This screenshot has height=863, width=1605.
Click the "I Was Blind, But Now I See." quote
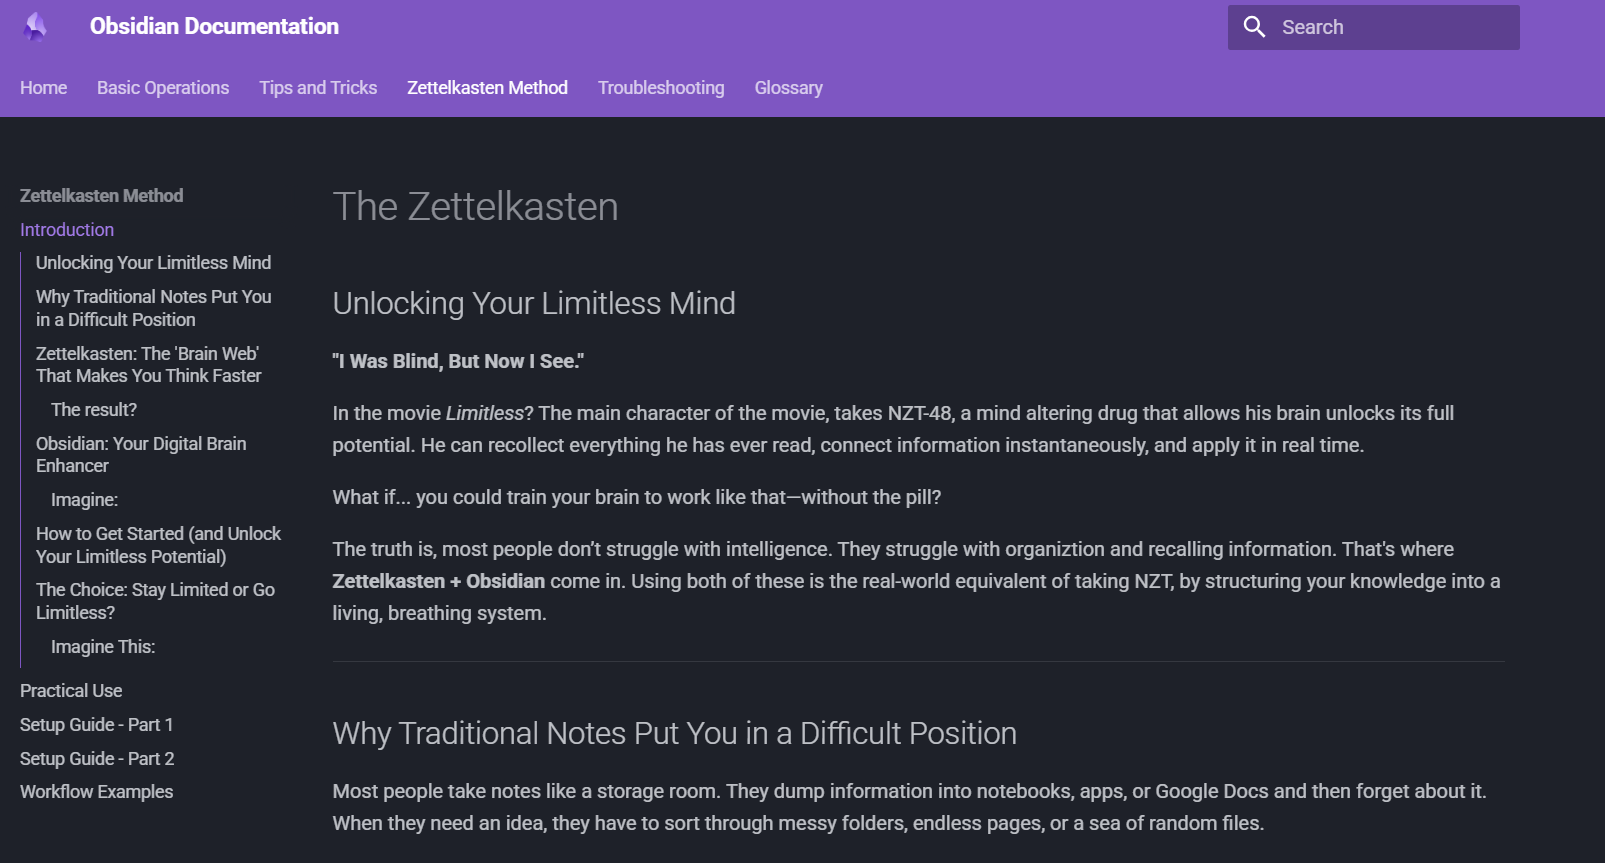[458, 361]
